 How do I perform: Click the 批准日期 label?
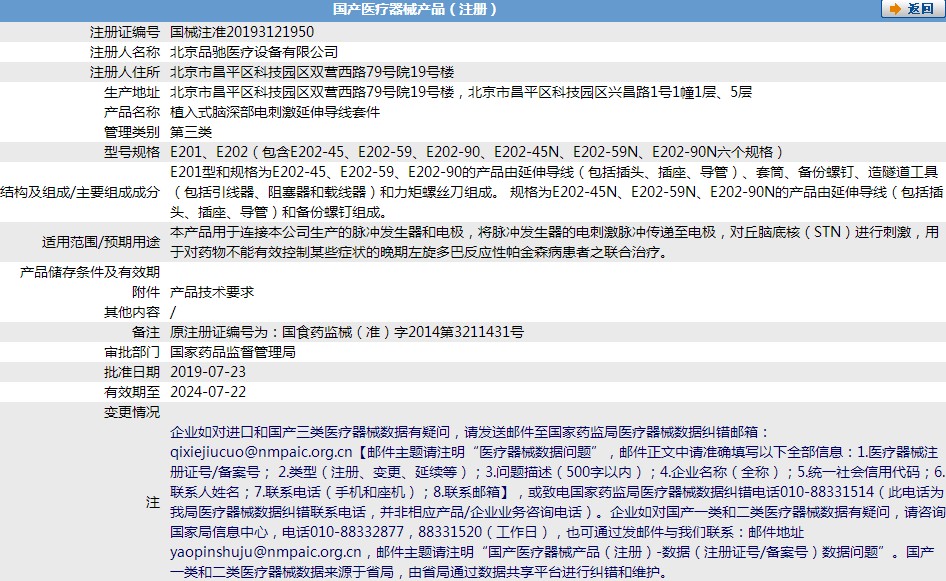[x=132, y=372]
